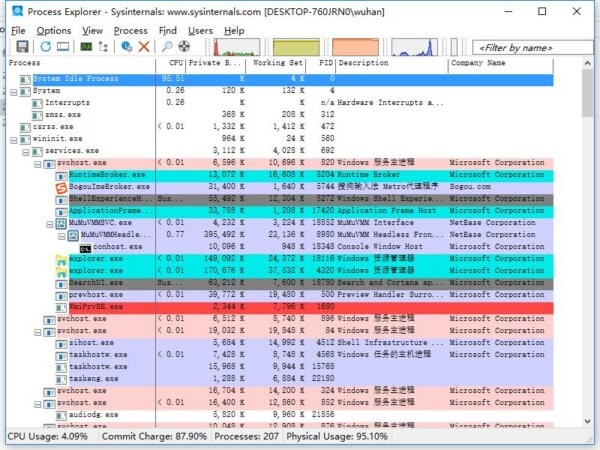Collapse svchost.exe PID 84 node

coord(38,332)
